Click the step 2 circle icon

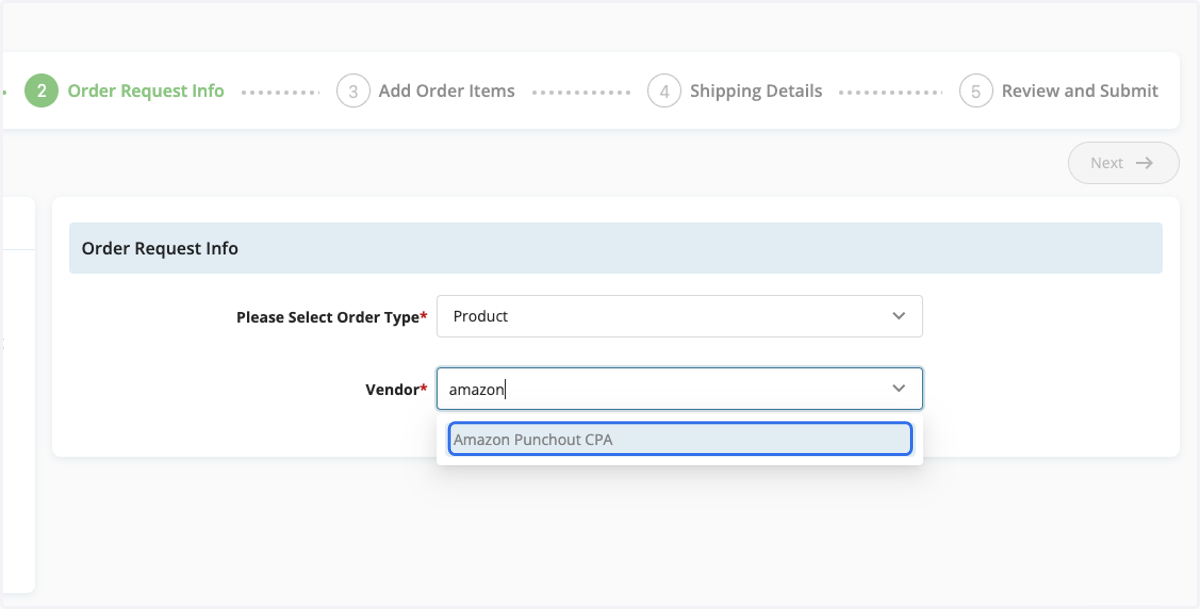(42, 91)
